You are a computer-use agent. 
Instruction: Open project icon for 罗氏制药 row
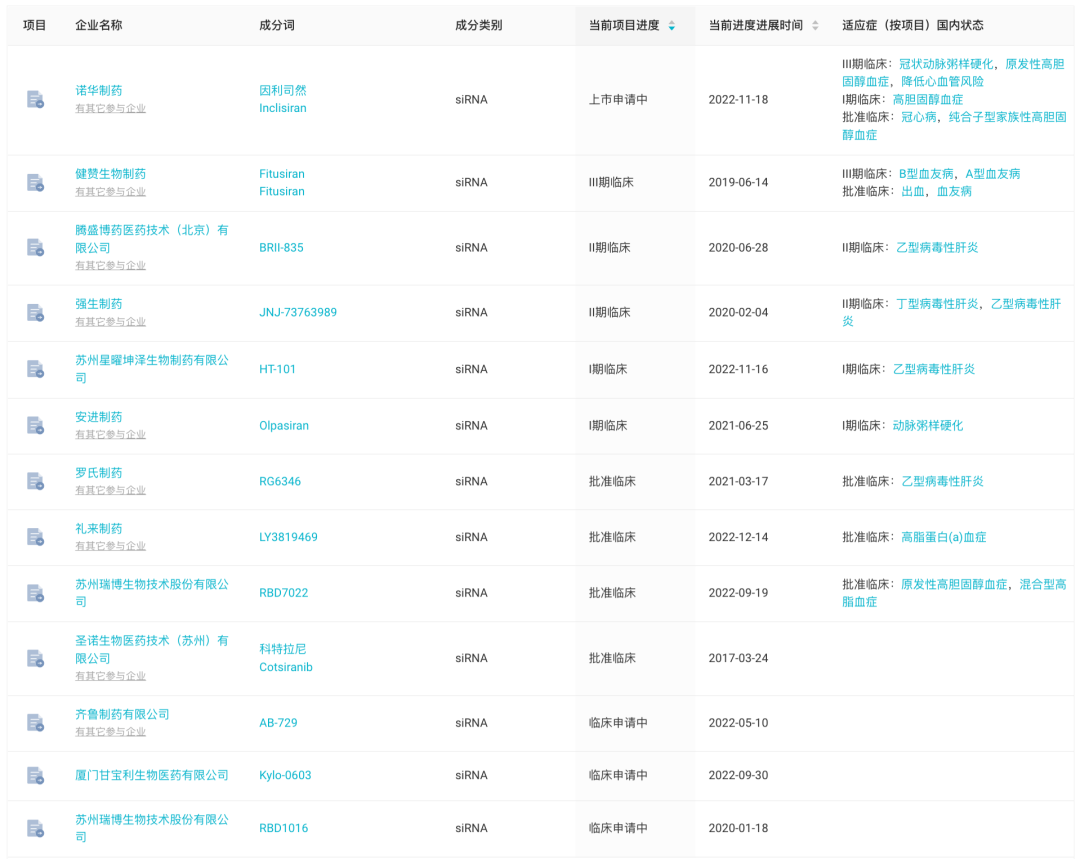coord(35,481)
